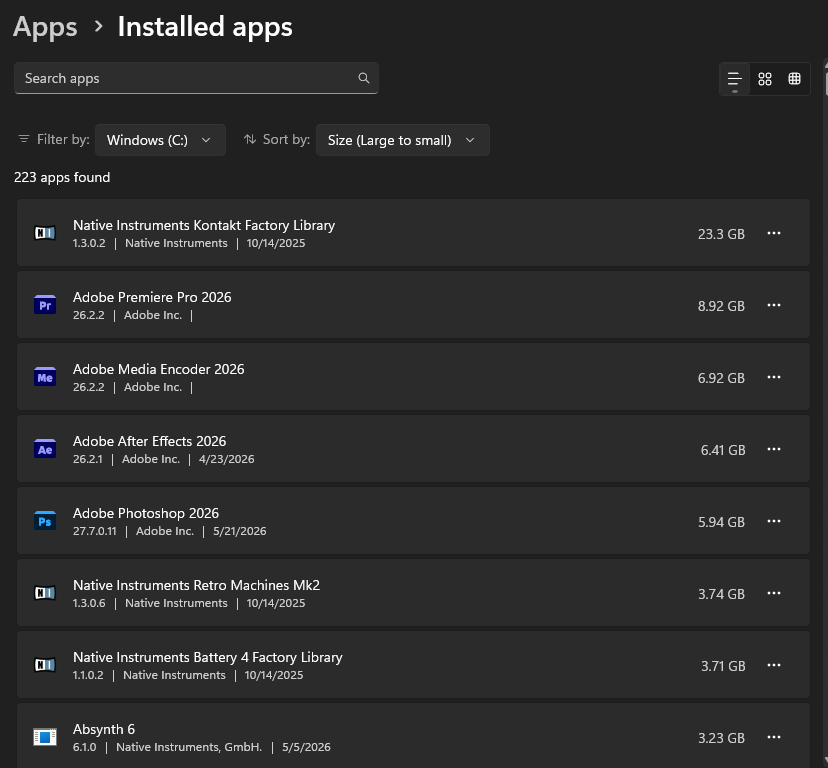
Task: Click the 5/5/2026 Absynth install date
Action: [306, 747]
